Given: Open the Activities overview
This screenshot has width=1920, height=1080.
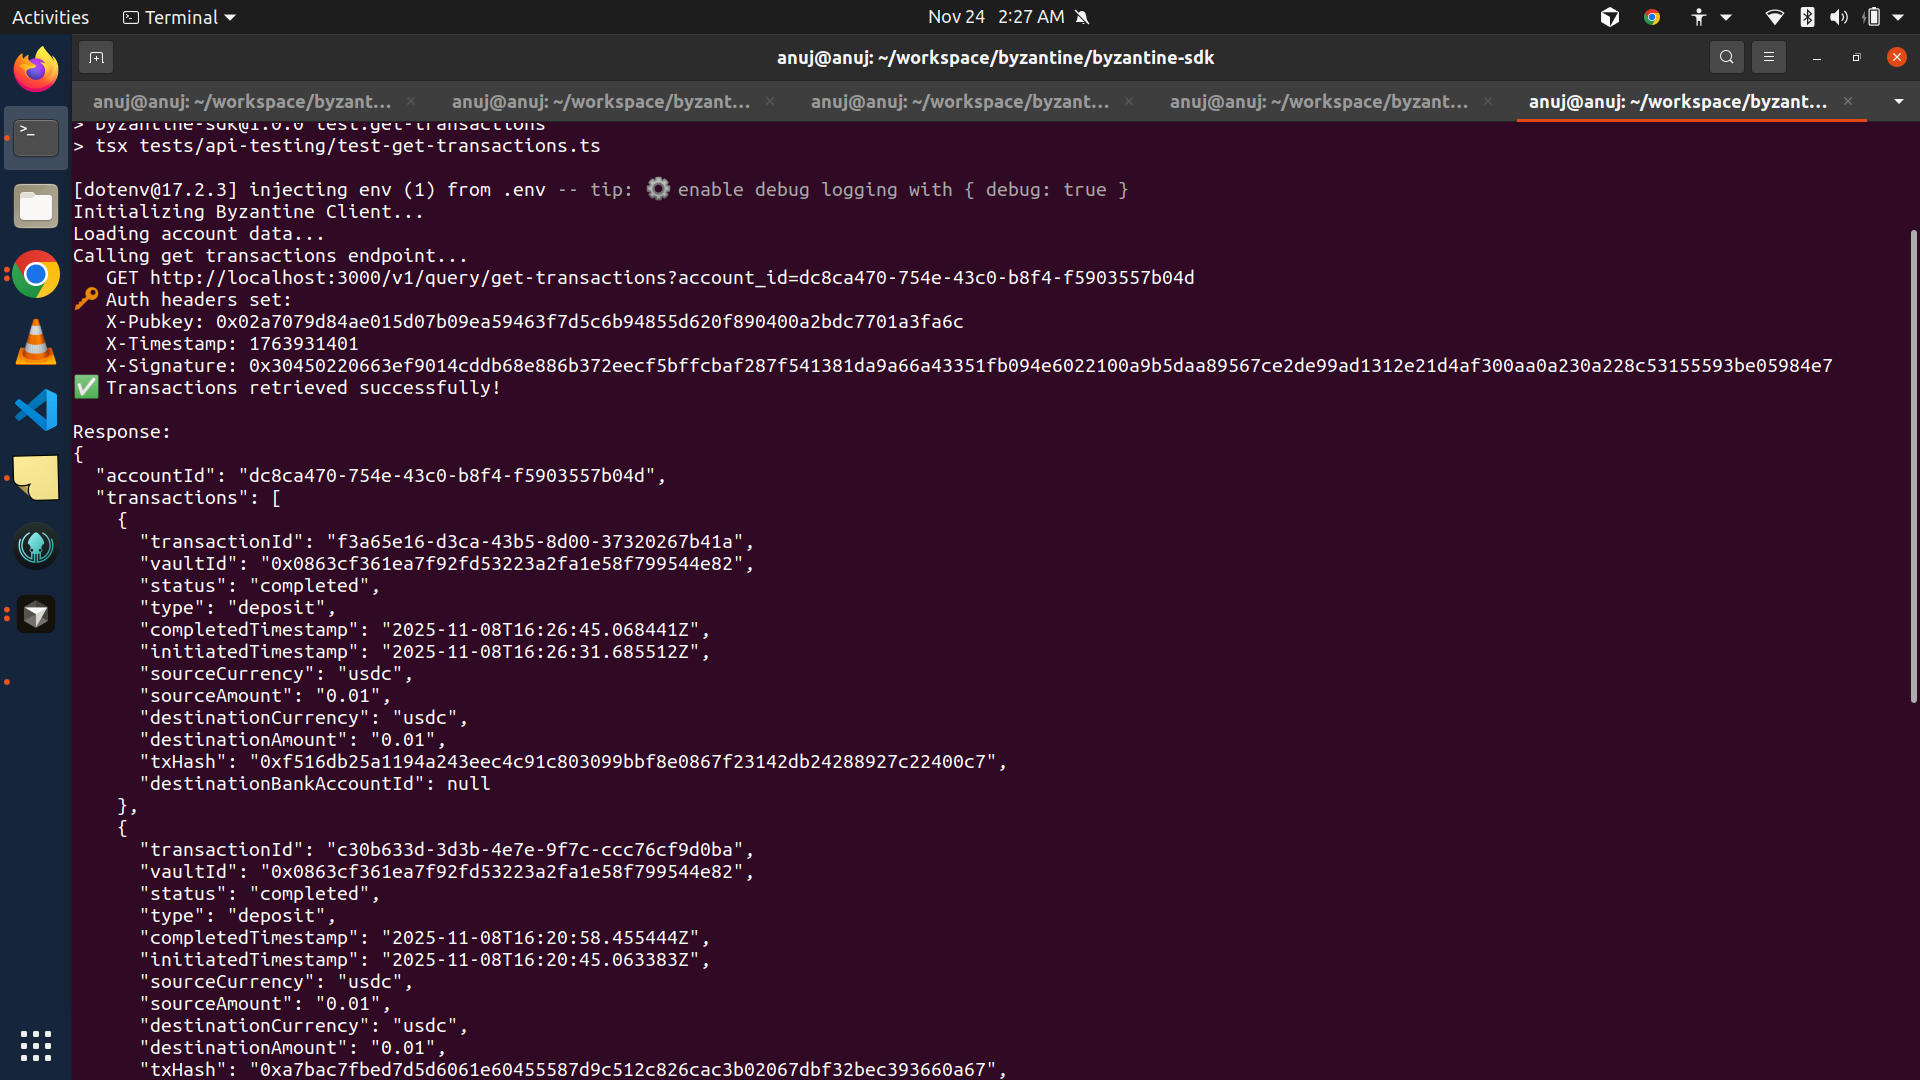Looking at the screenshot, I should click(x=50, y=17).
